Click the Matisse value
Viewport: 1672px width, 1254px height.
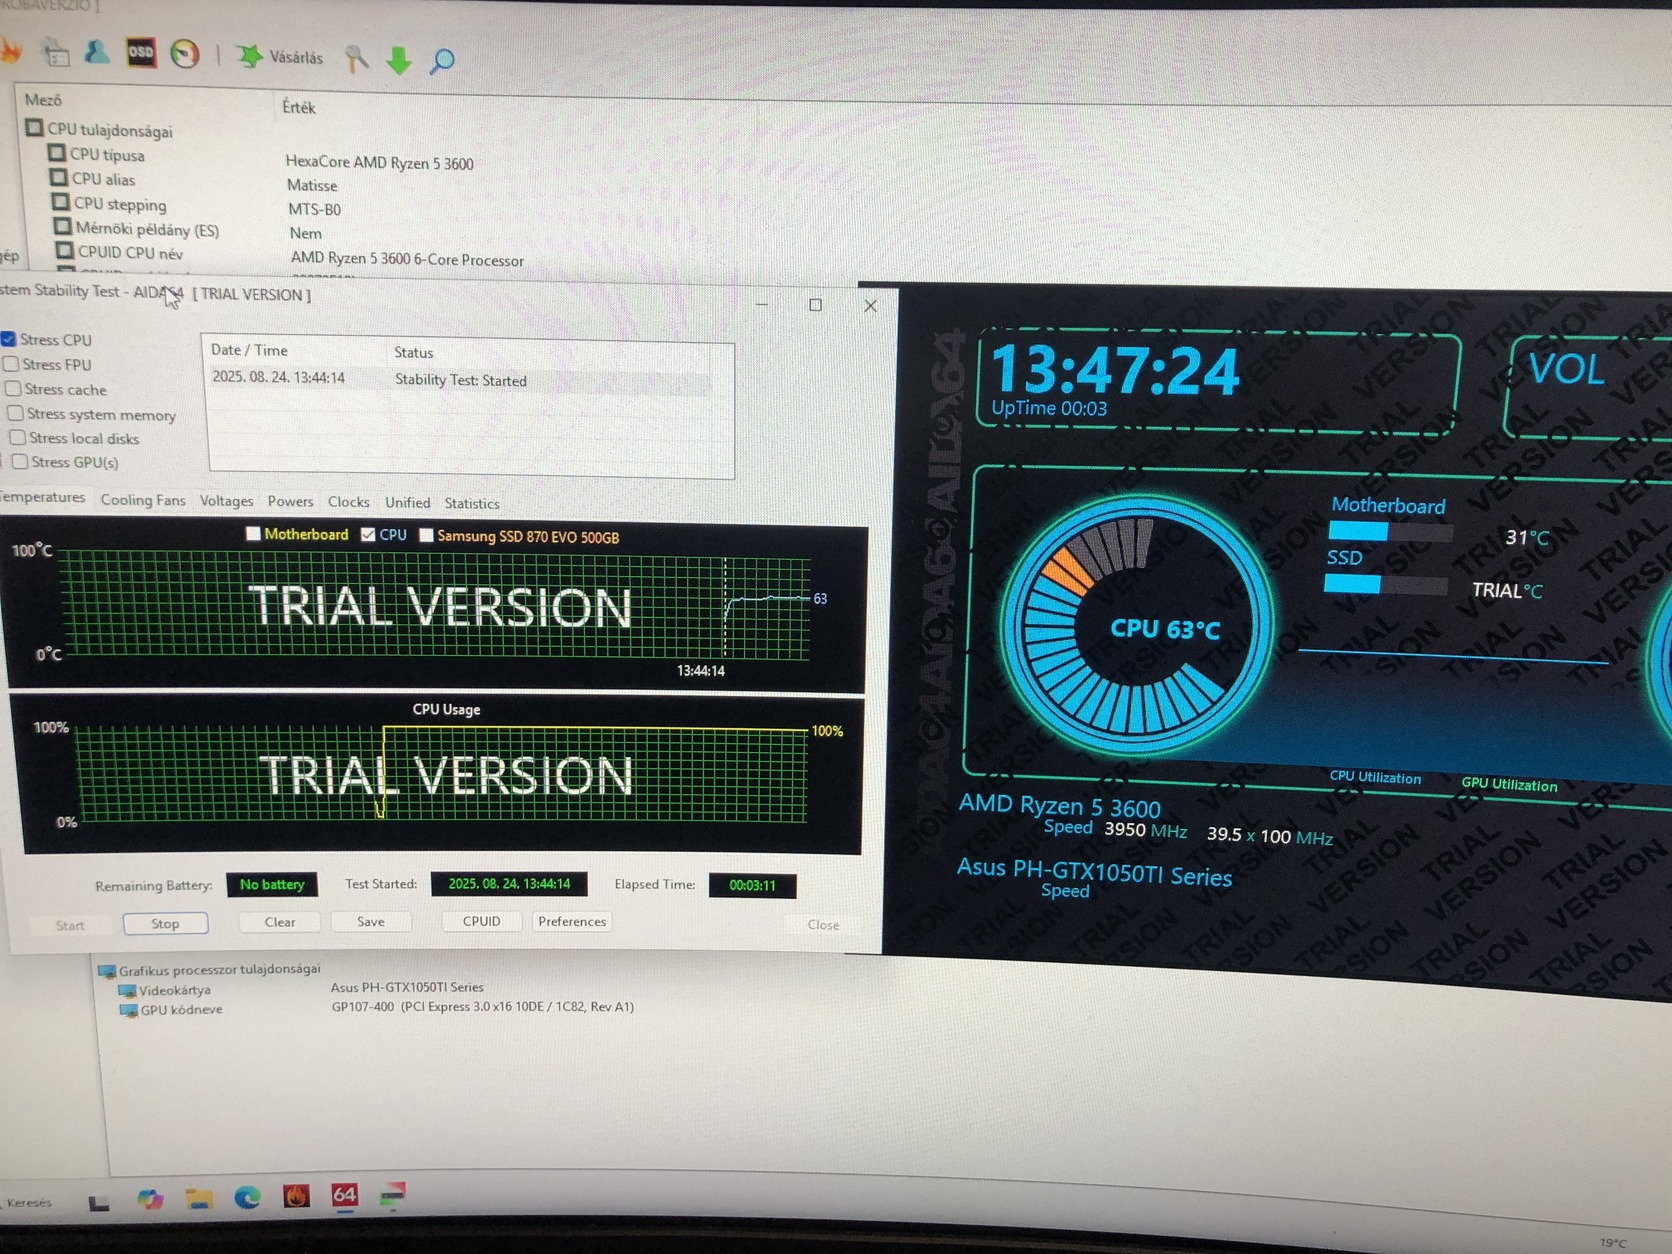[x=312, y=185]
